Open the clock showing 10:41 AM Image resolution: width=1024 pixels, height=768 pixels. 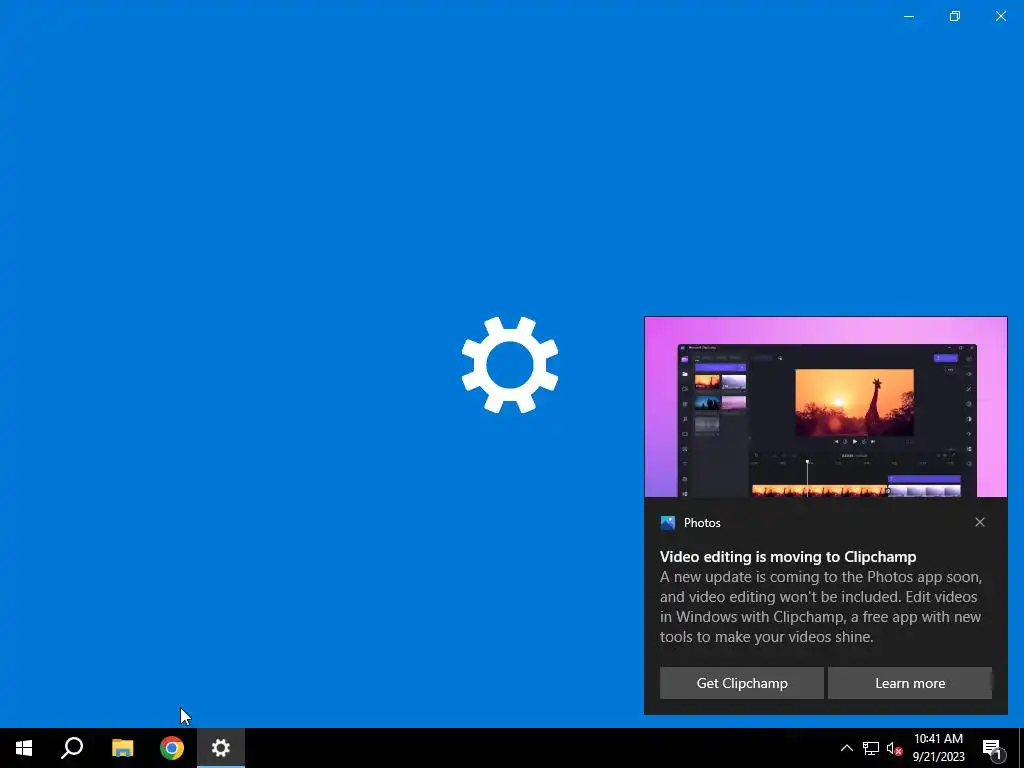[x=938, y=748]
